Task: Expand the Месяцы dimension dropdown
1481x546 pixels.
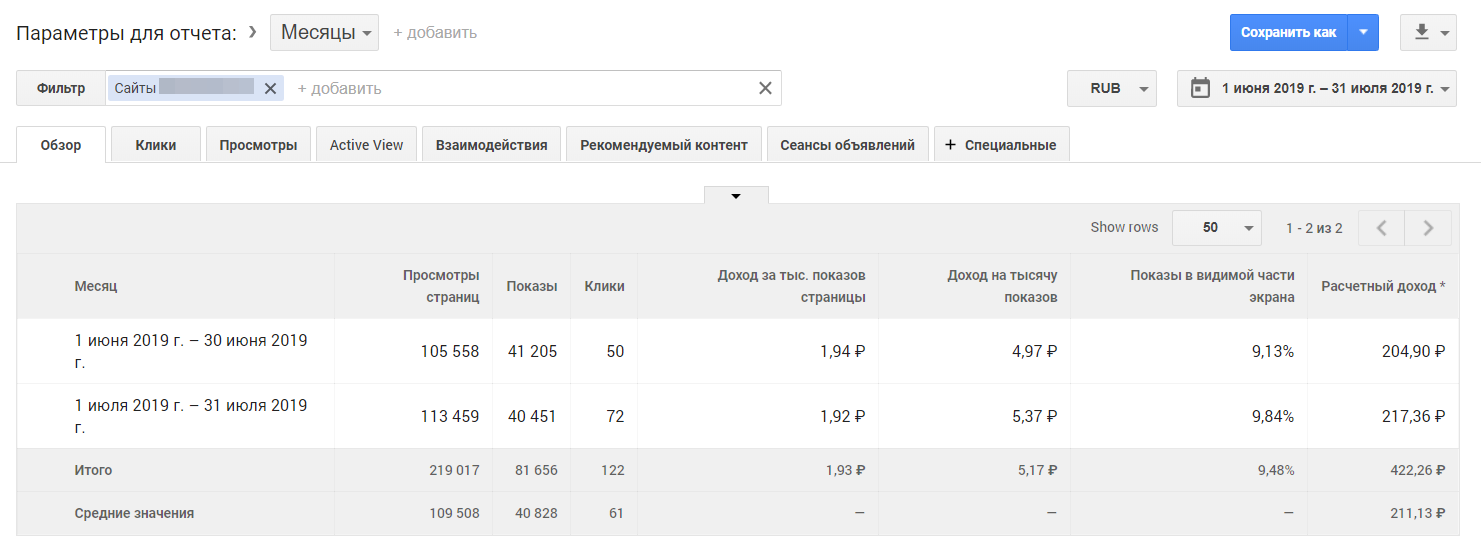Action: (x=324, y=32)
